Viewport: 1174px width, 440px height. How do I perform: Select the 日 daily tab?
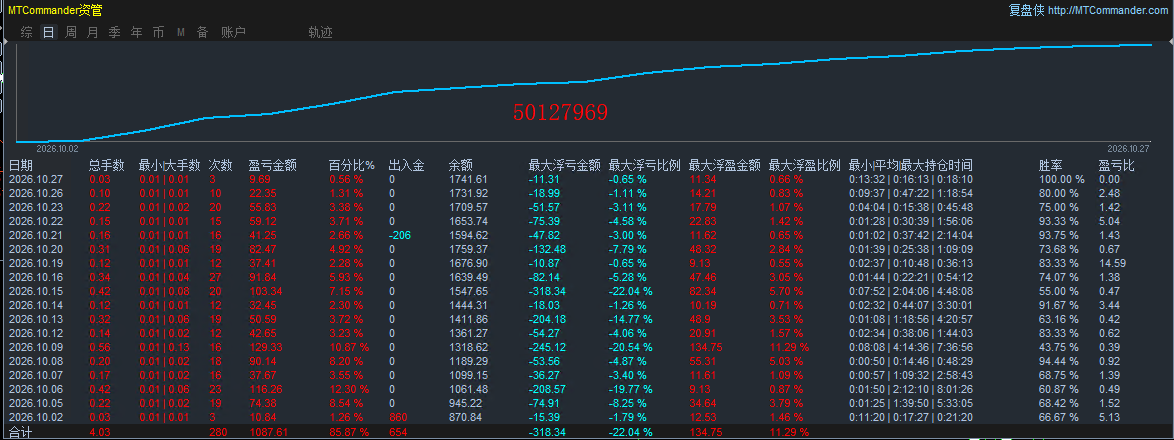coord(49,32)
